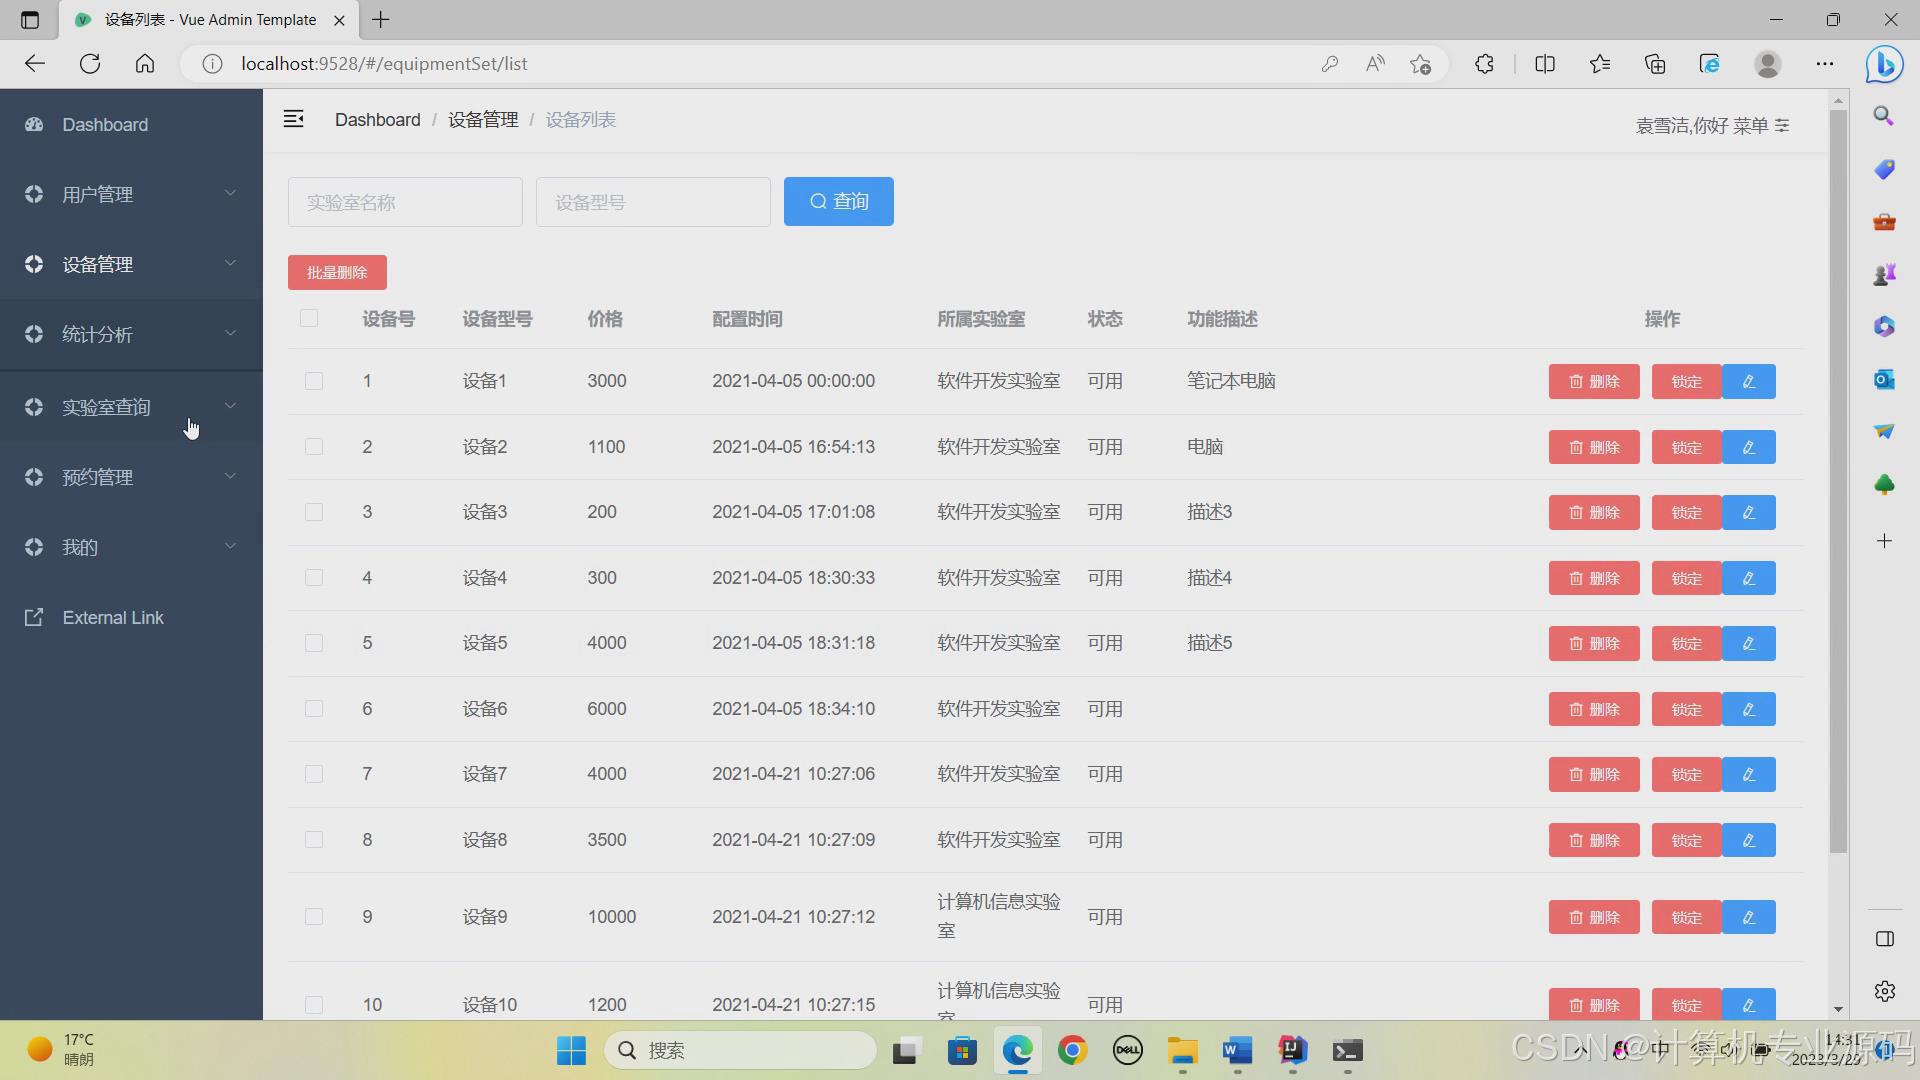This screenshot has height=1080, width=1920.
Task: Click the page vertical scrollbar thumb
Action: 1838,480
